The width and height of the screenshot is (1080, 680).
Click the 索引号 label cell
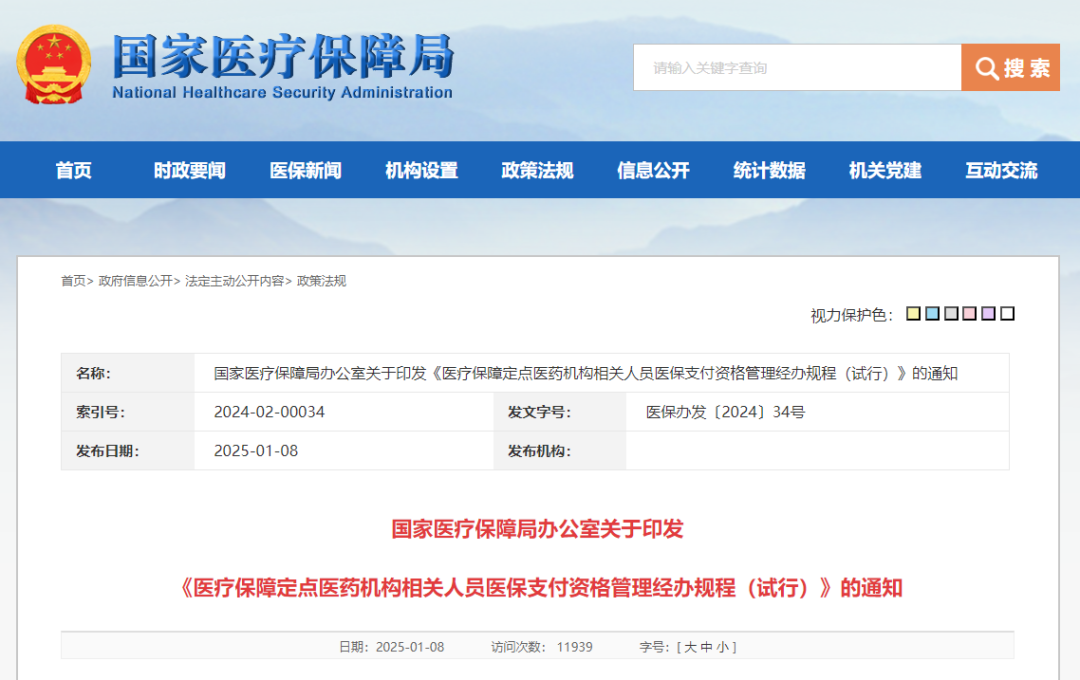tap(127, 412)
